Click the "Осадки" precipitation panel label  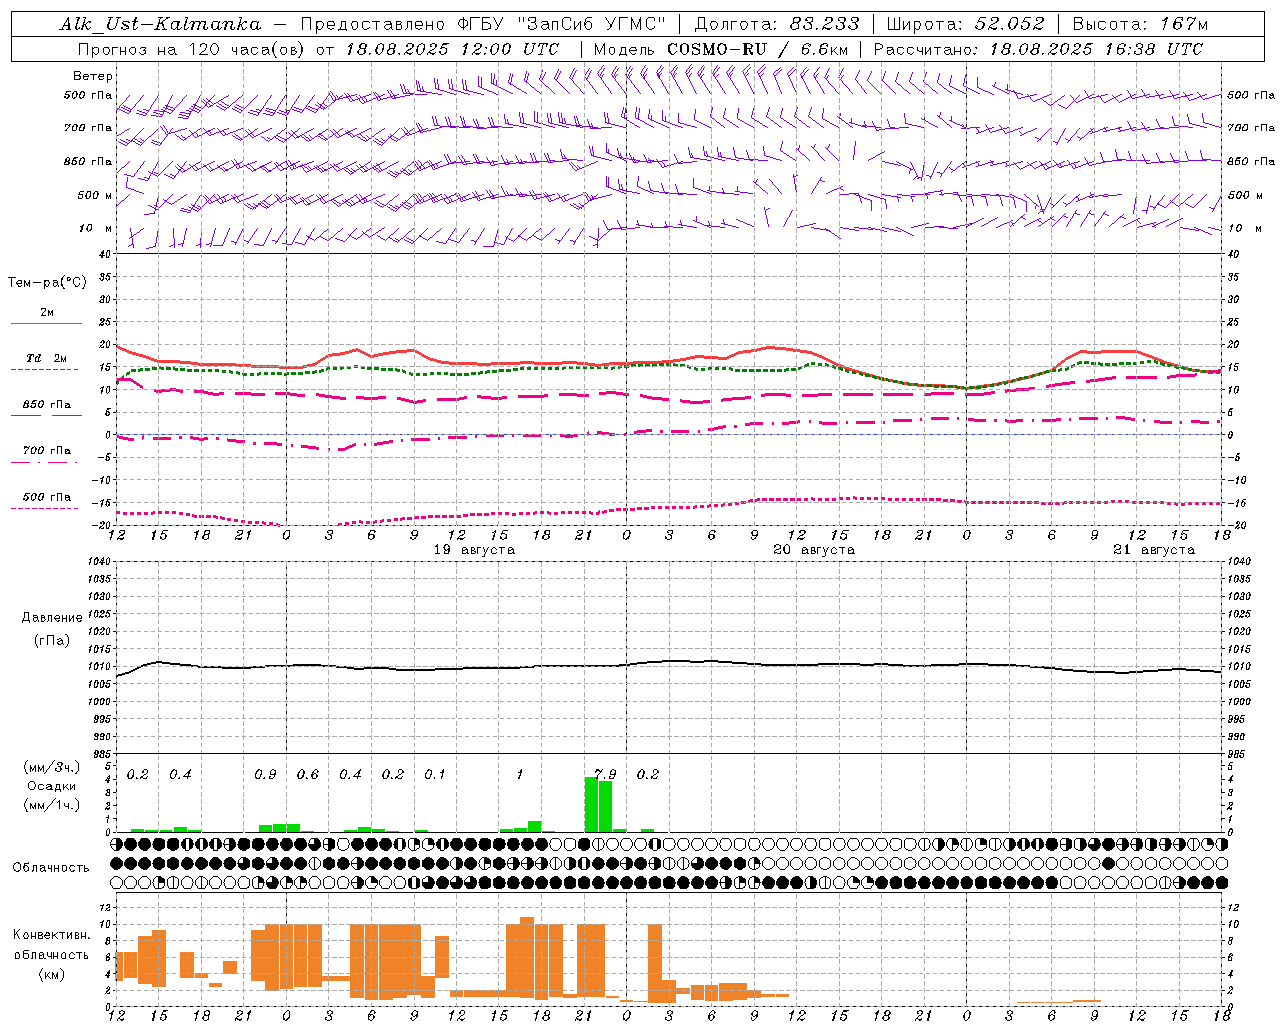pos(51,786)
